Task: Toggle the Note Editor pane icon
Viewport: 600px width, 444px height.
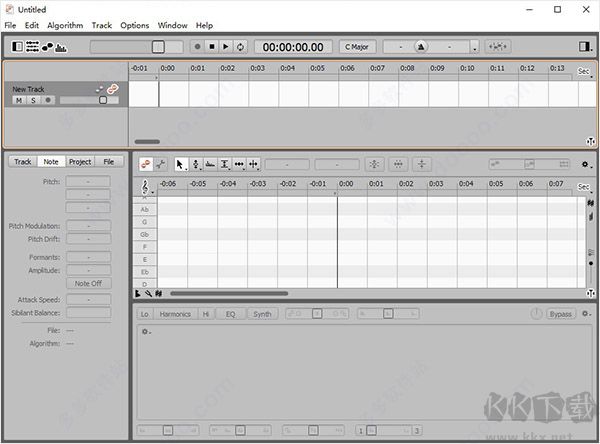Action: pos(47,47)
